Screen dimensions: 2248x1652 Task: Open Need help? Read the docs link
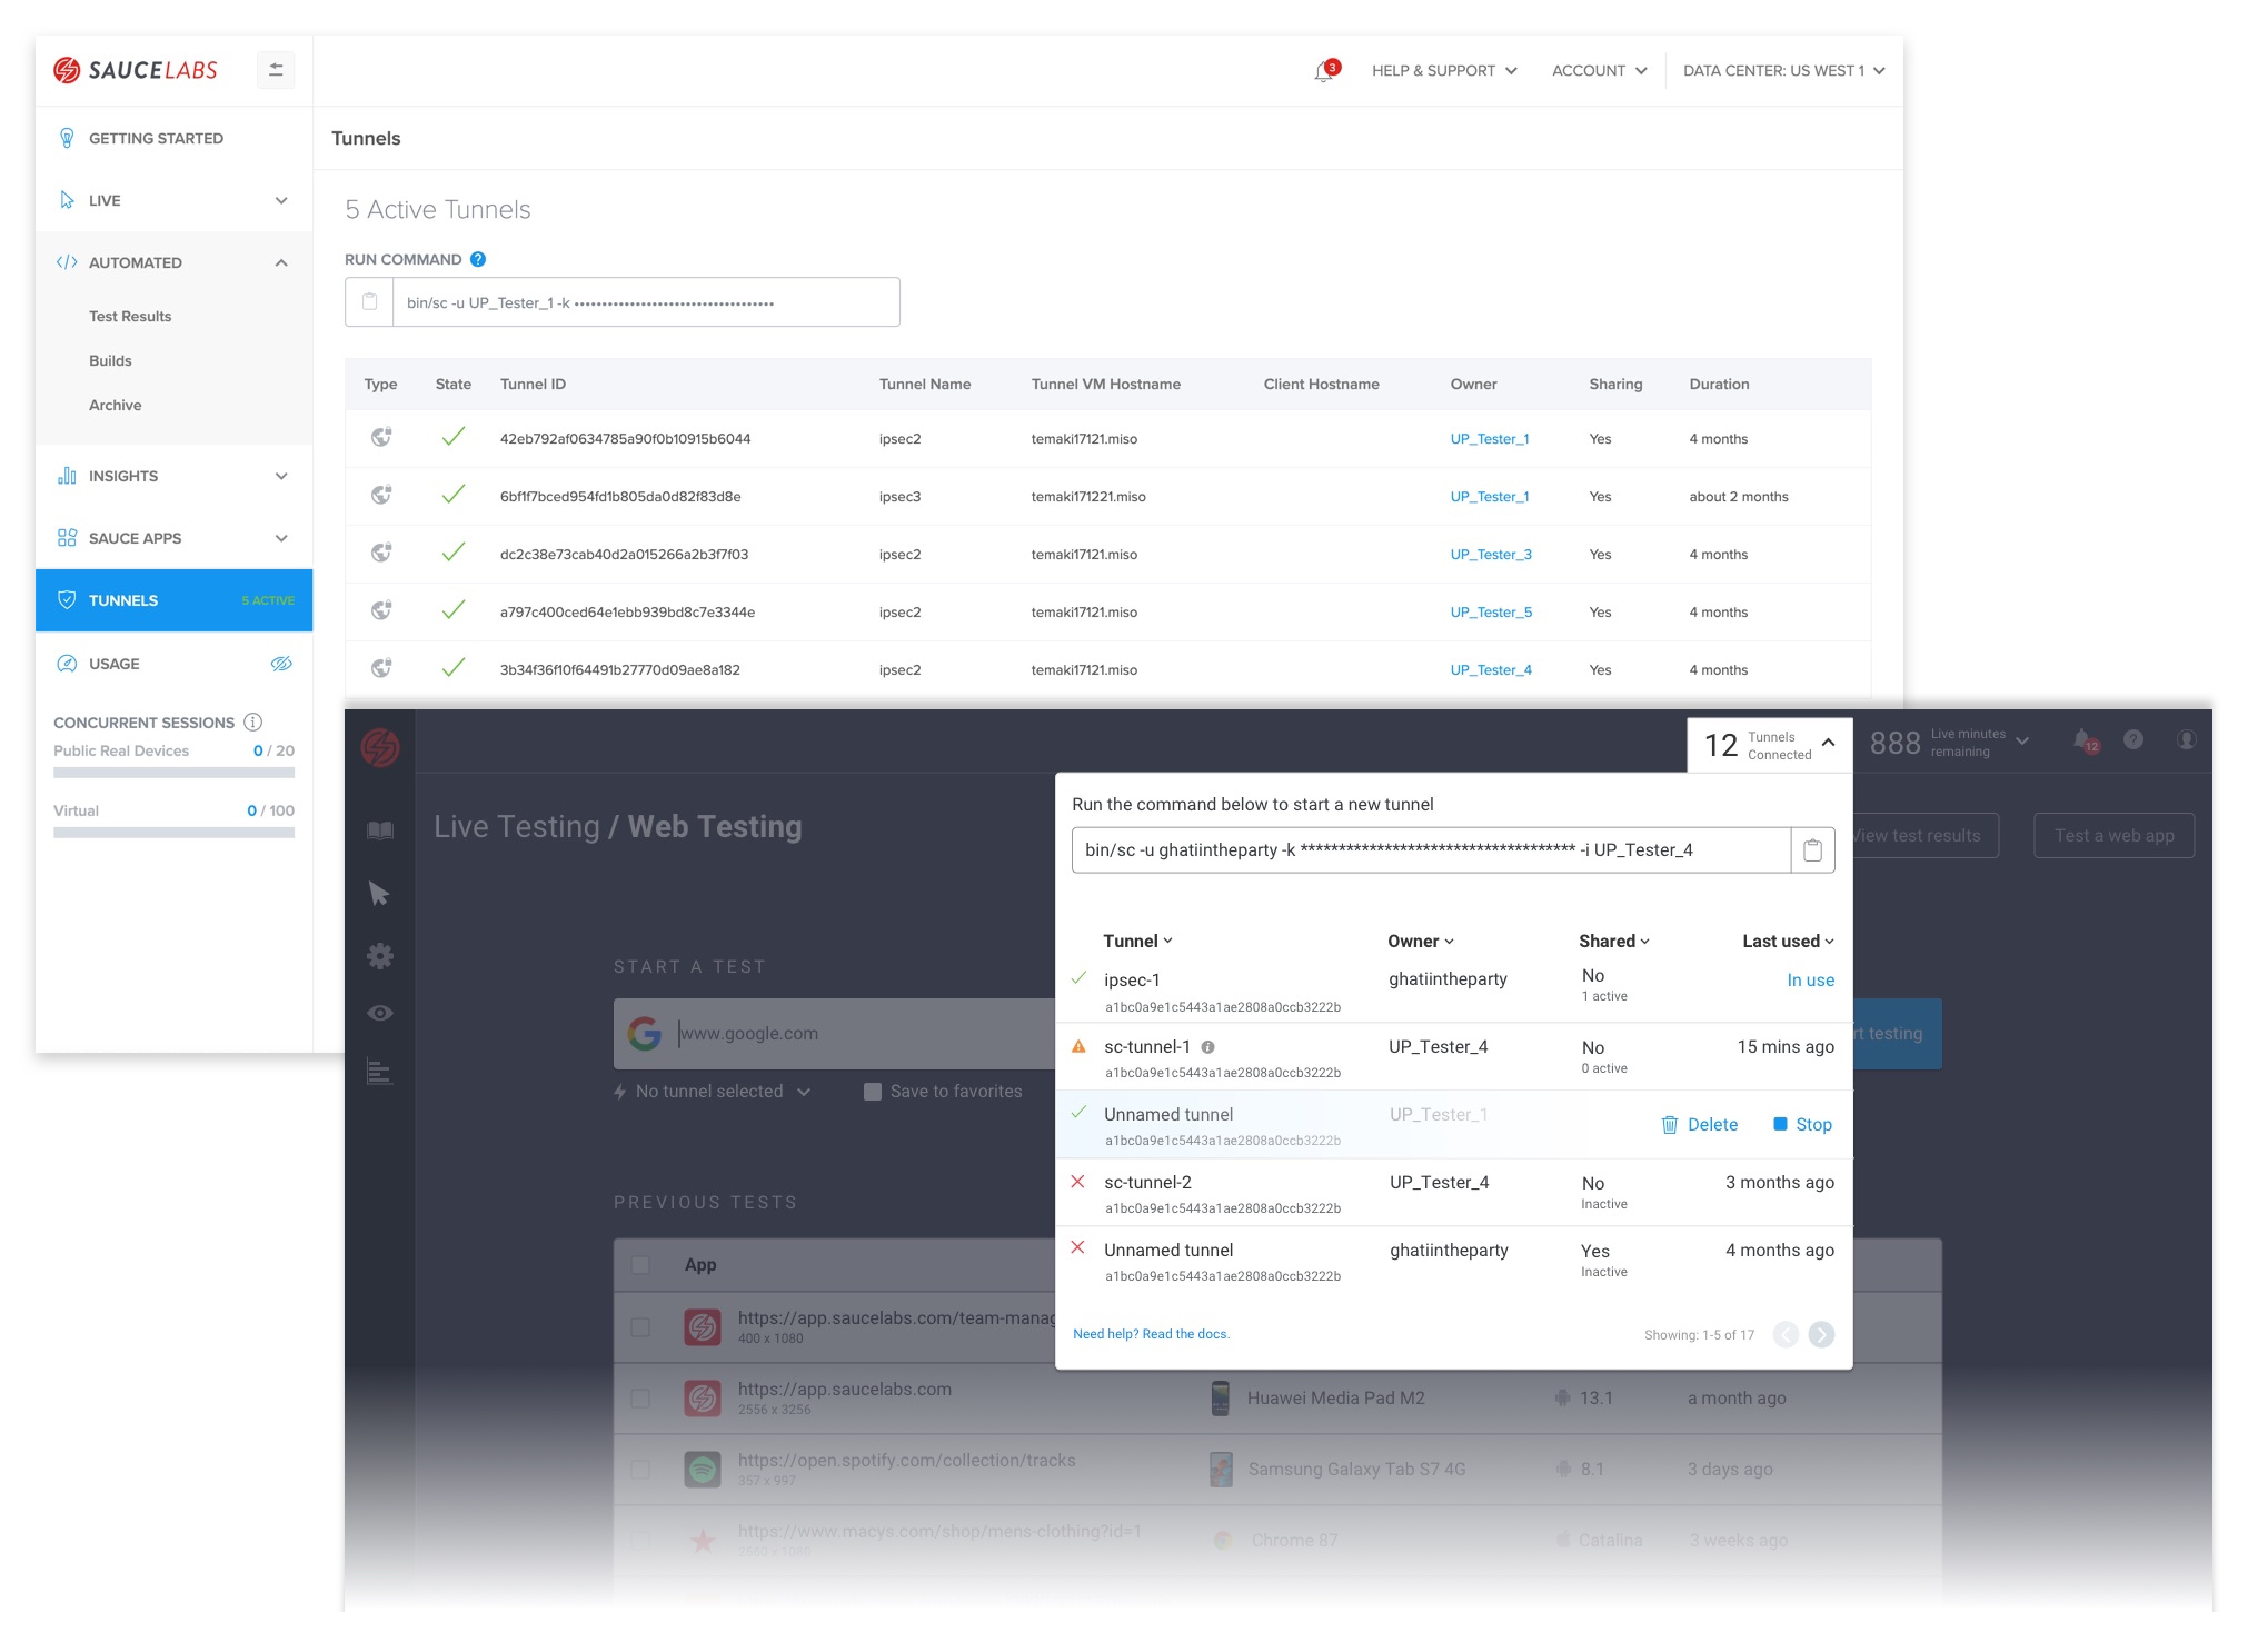[x=1151, y=1335]
